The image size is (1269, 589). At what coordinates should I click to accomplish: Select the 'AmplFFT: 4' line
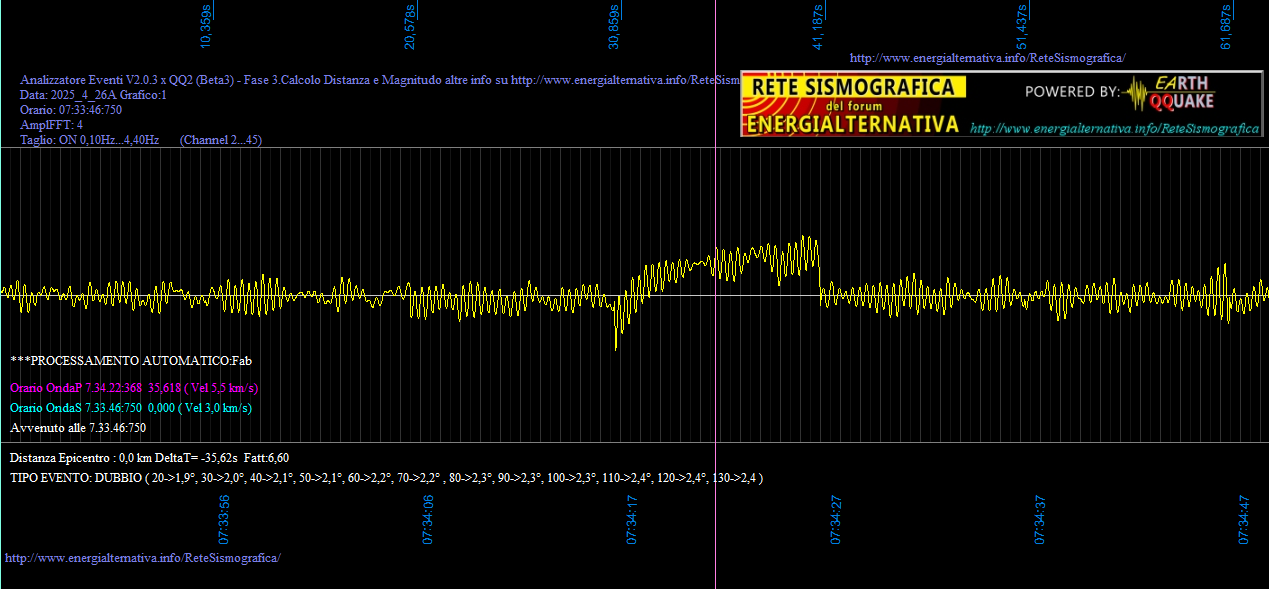point(51,125)
